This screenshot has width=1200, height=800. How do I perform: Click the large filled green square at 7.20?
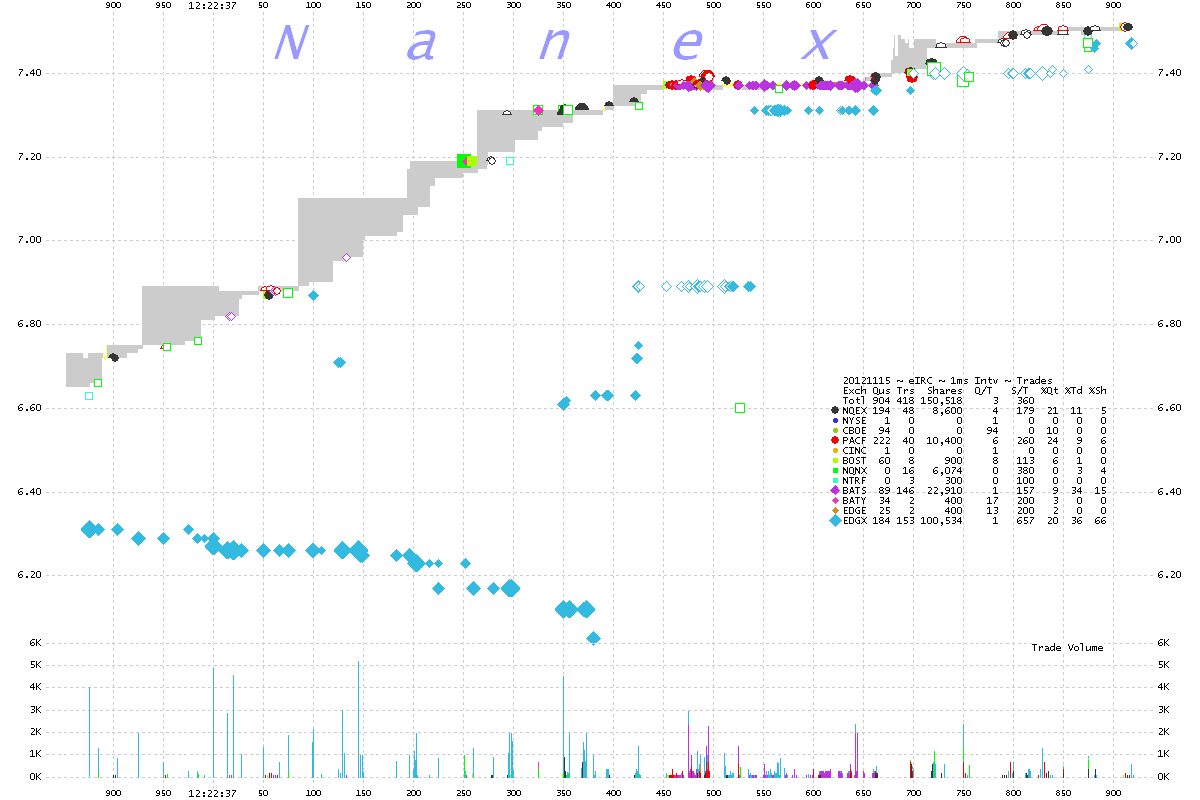(463, 160)
